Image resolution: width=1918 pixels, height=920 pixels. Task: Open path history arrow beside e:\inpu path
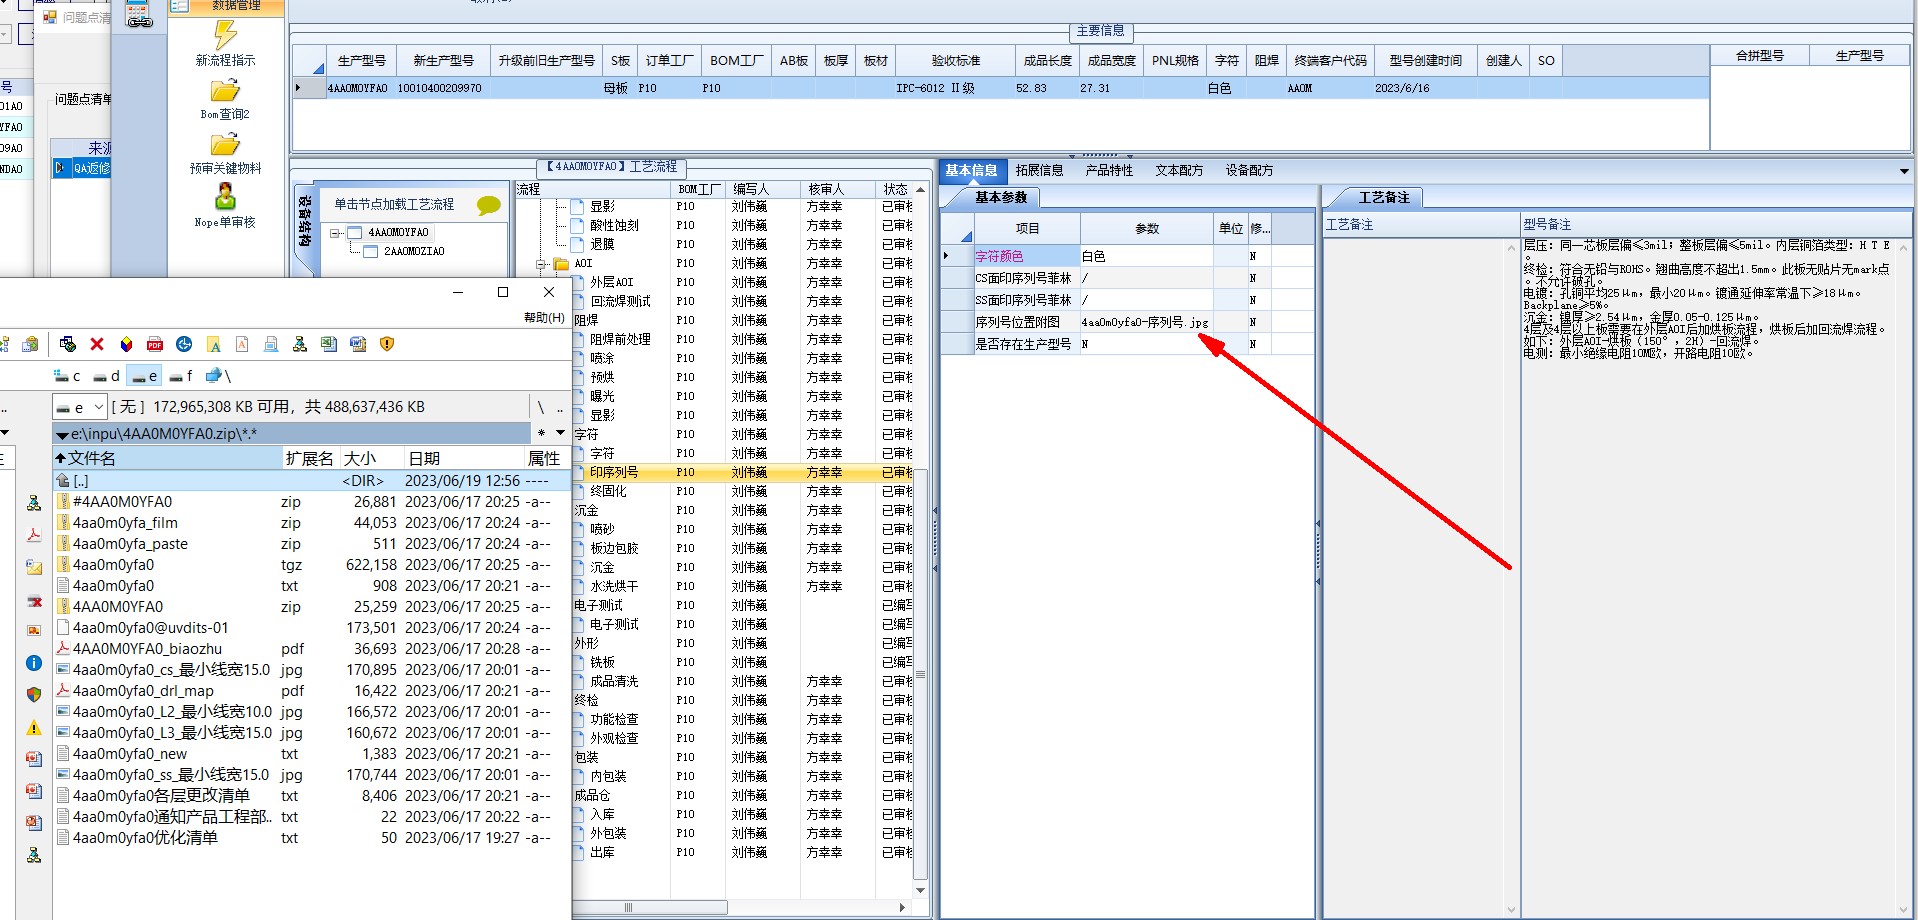click(62, 434)
